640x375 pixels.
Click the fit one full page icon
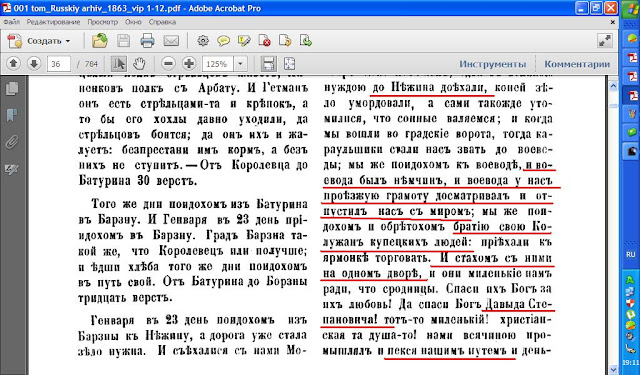(289, 64)
